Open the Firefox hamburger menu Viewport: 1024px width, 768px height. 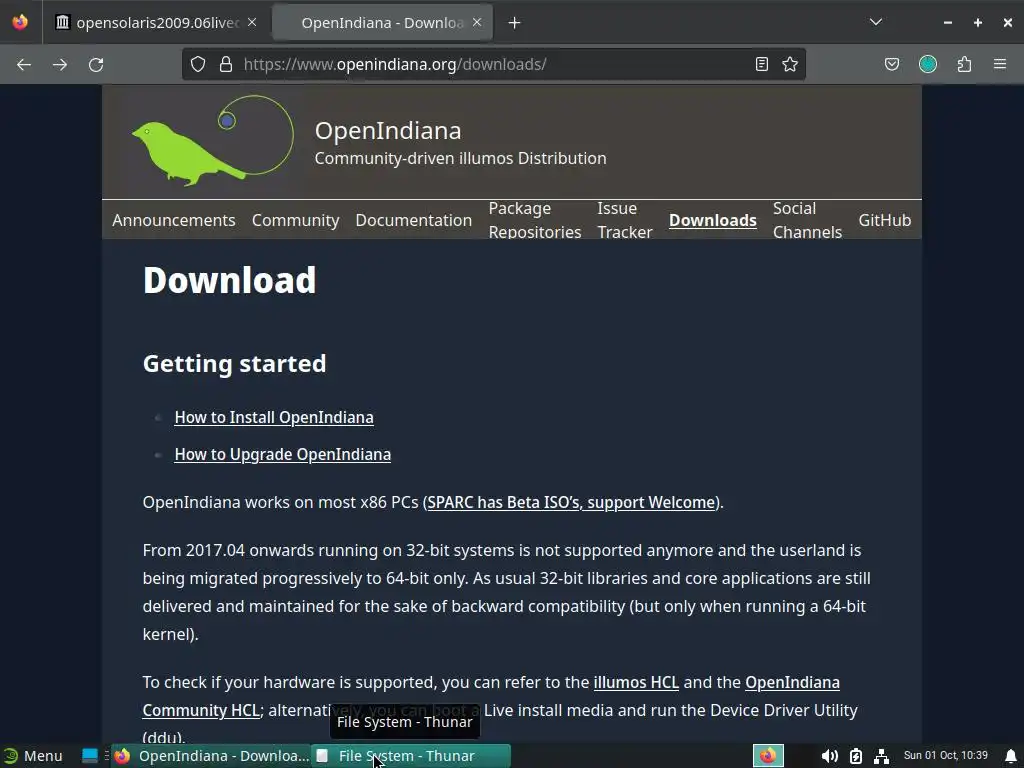tap(1000, 64)
